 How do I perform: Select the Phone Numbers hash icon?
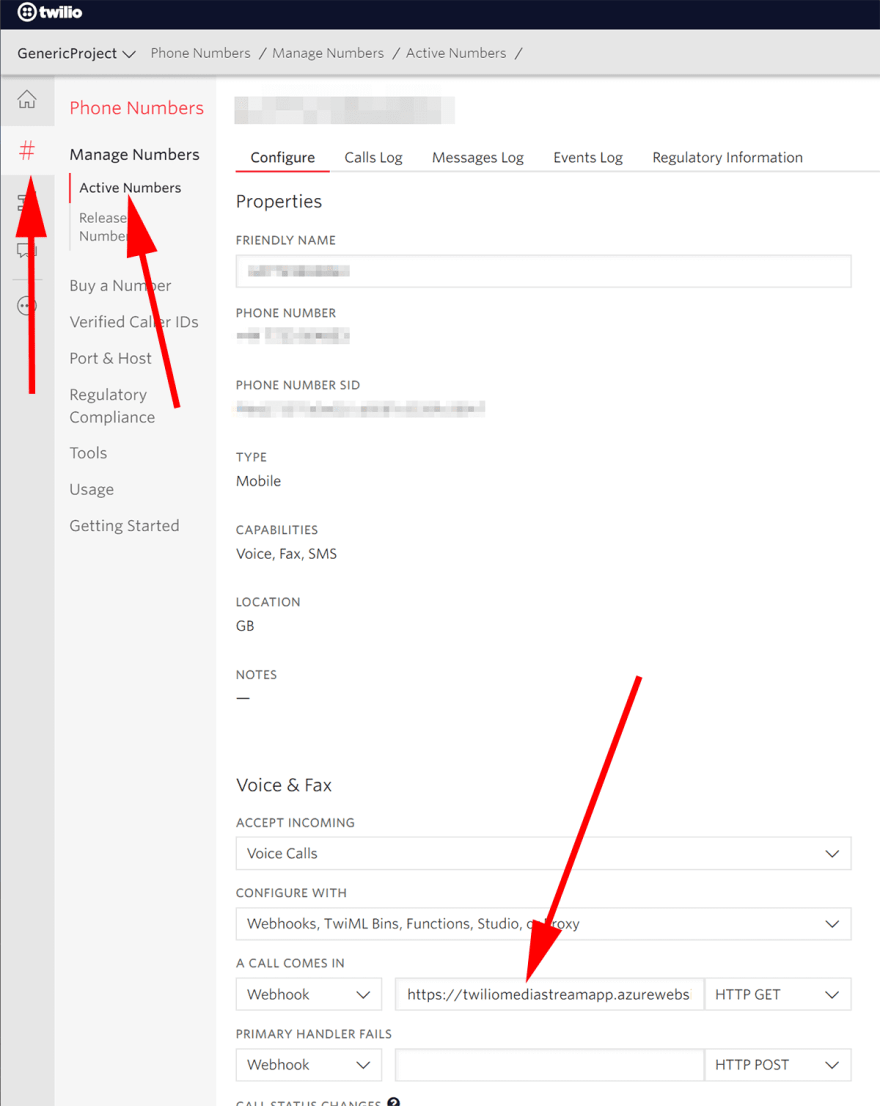coord(27,150)
